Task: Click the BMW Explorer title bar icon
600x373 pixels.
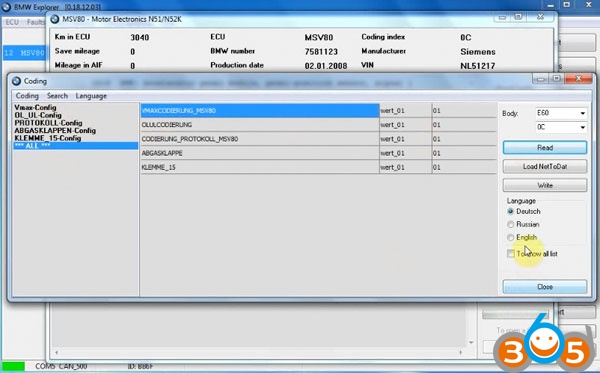Action: tap(6, 7)
